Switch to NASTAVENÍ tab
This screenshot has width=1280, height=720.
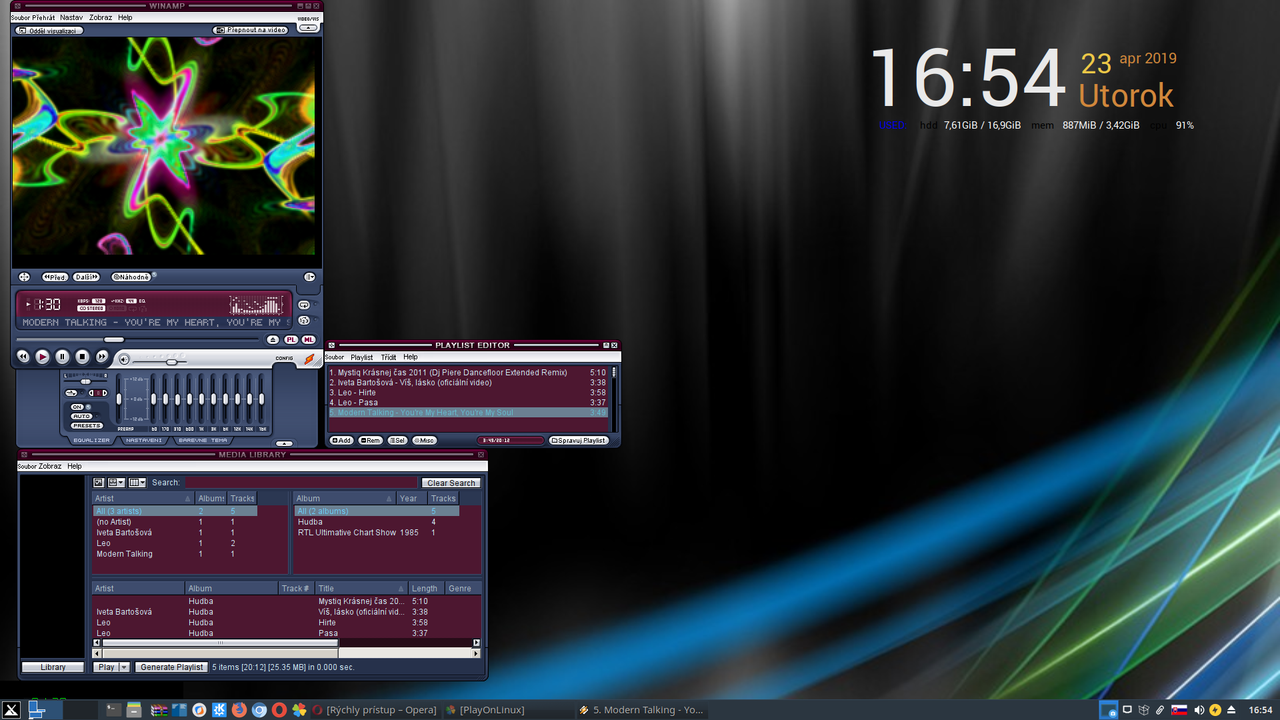pos(144,440)
